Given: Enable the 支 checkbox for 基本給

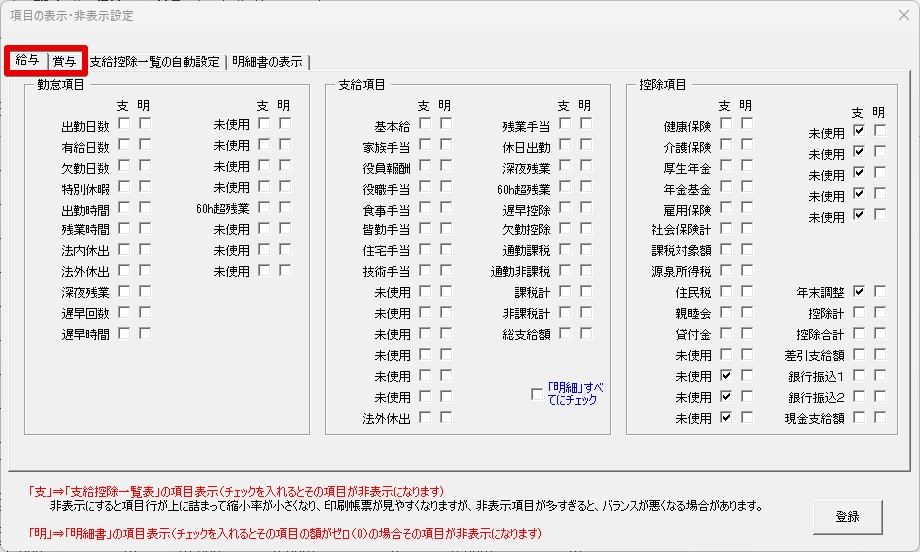Looking at the screenshot, I should click(x=425, y=124).
